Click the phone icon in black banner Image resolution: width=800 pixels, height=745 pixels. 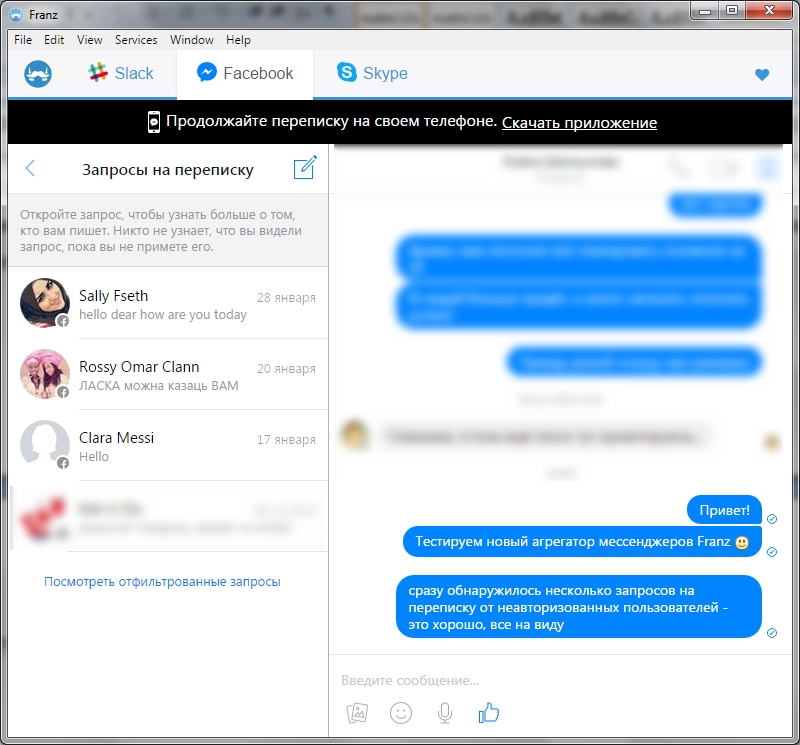(x=154, y=122)
